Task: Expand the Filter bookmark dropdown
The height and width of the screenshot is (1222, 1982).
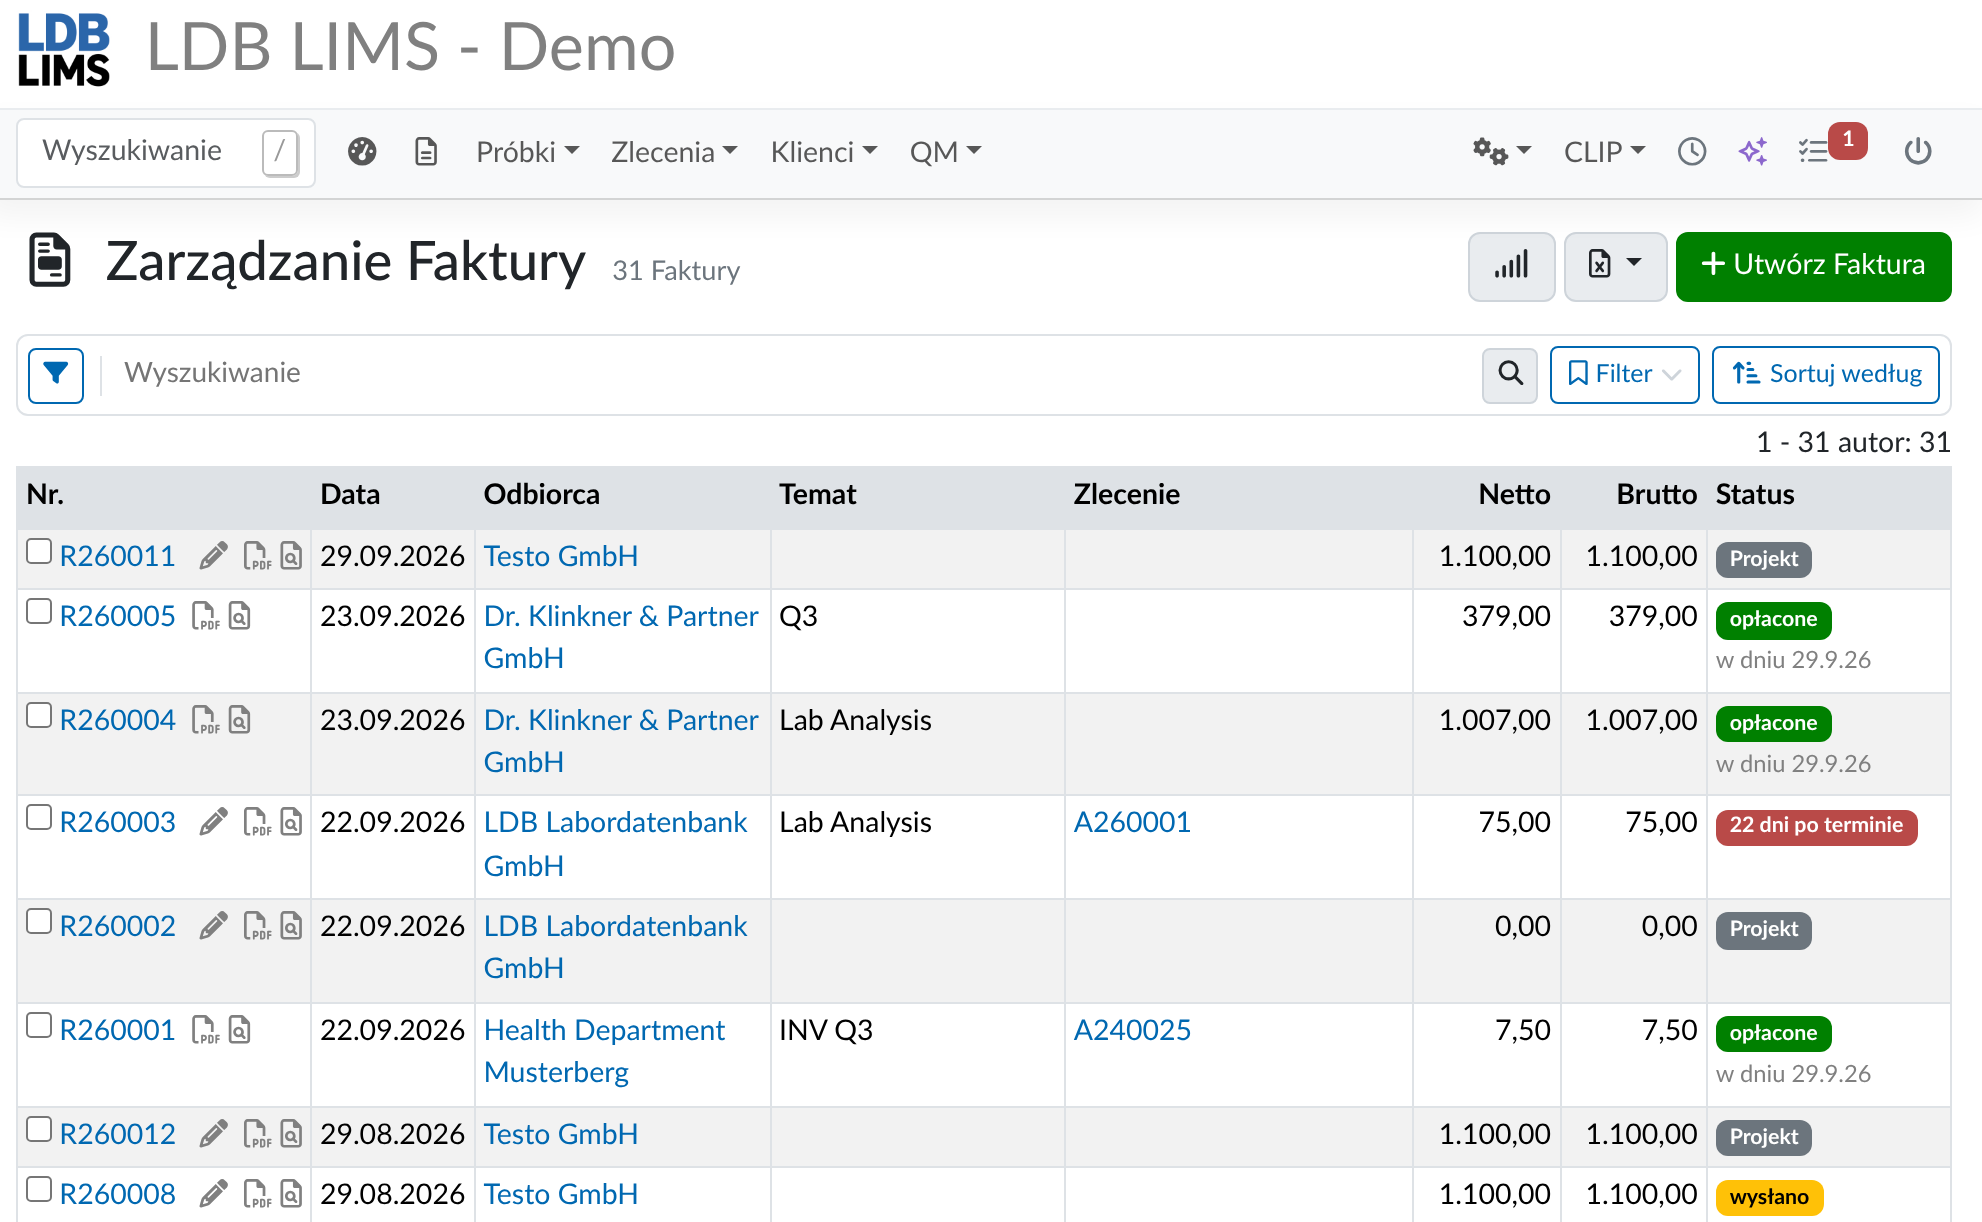Action: coord(1624,374)
